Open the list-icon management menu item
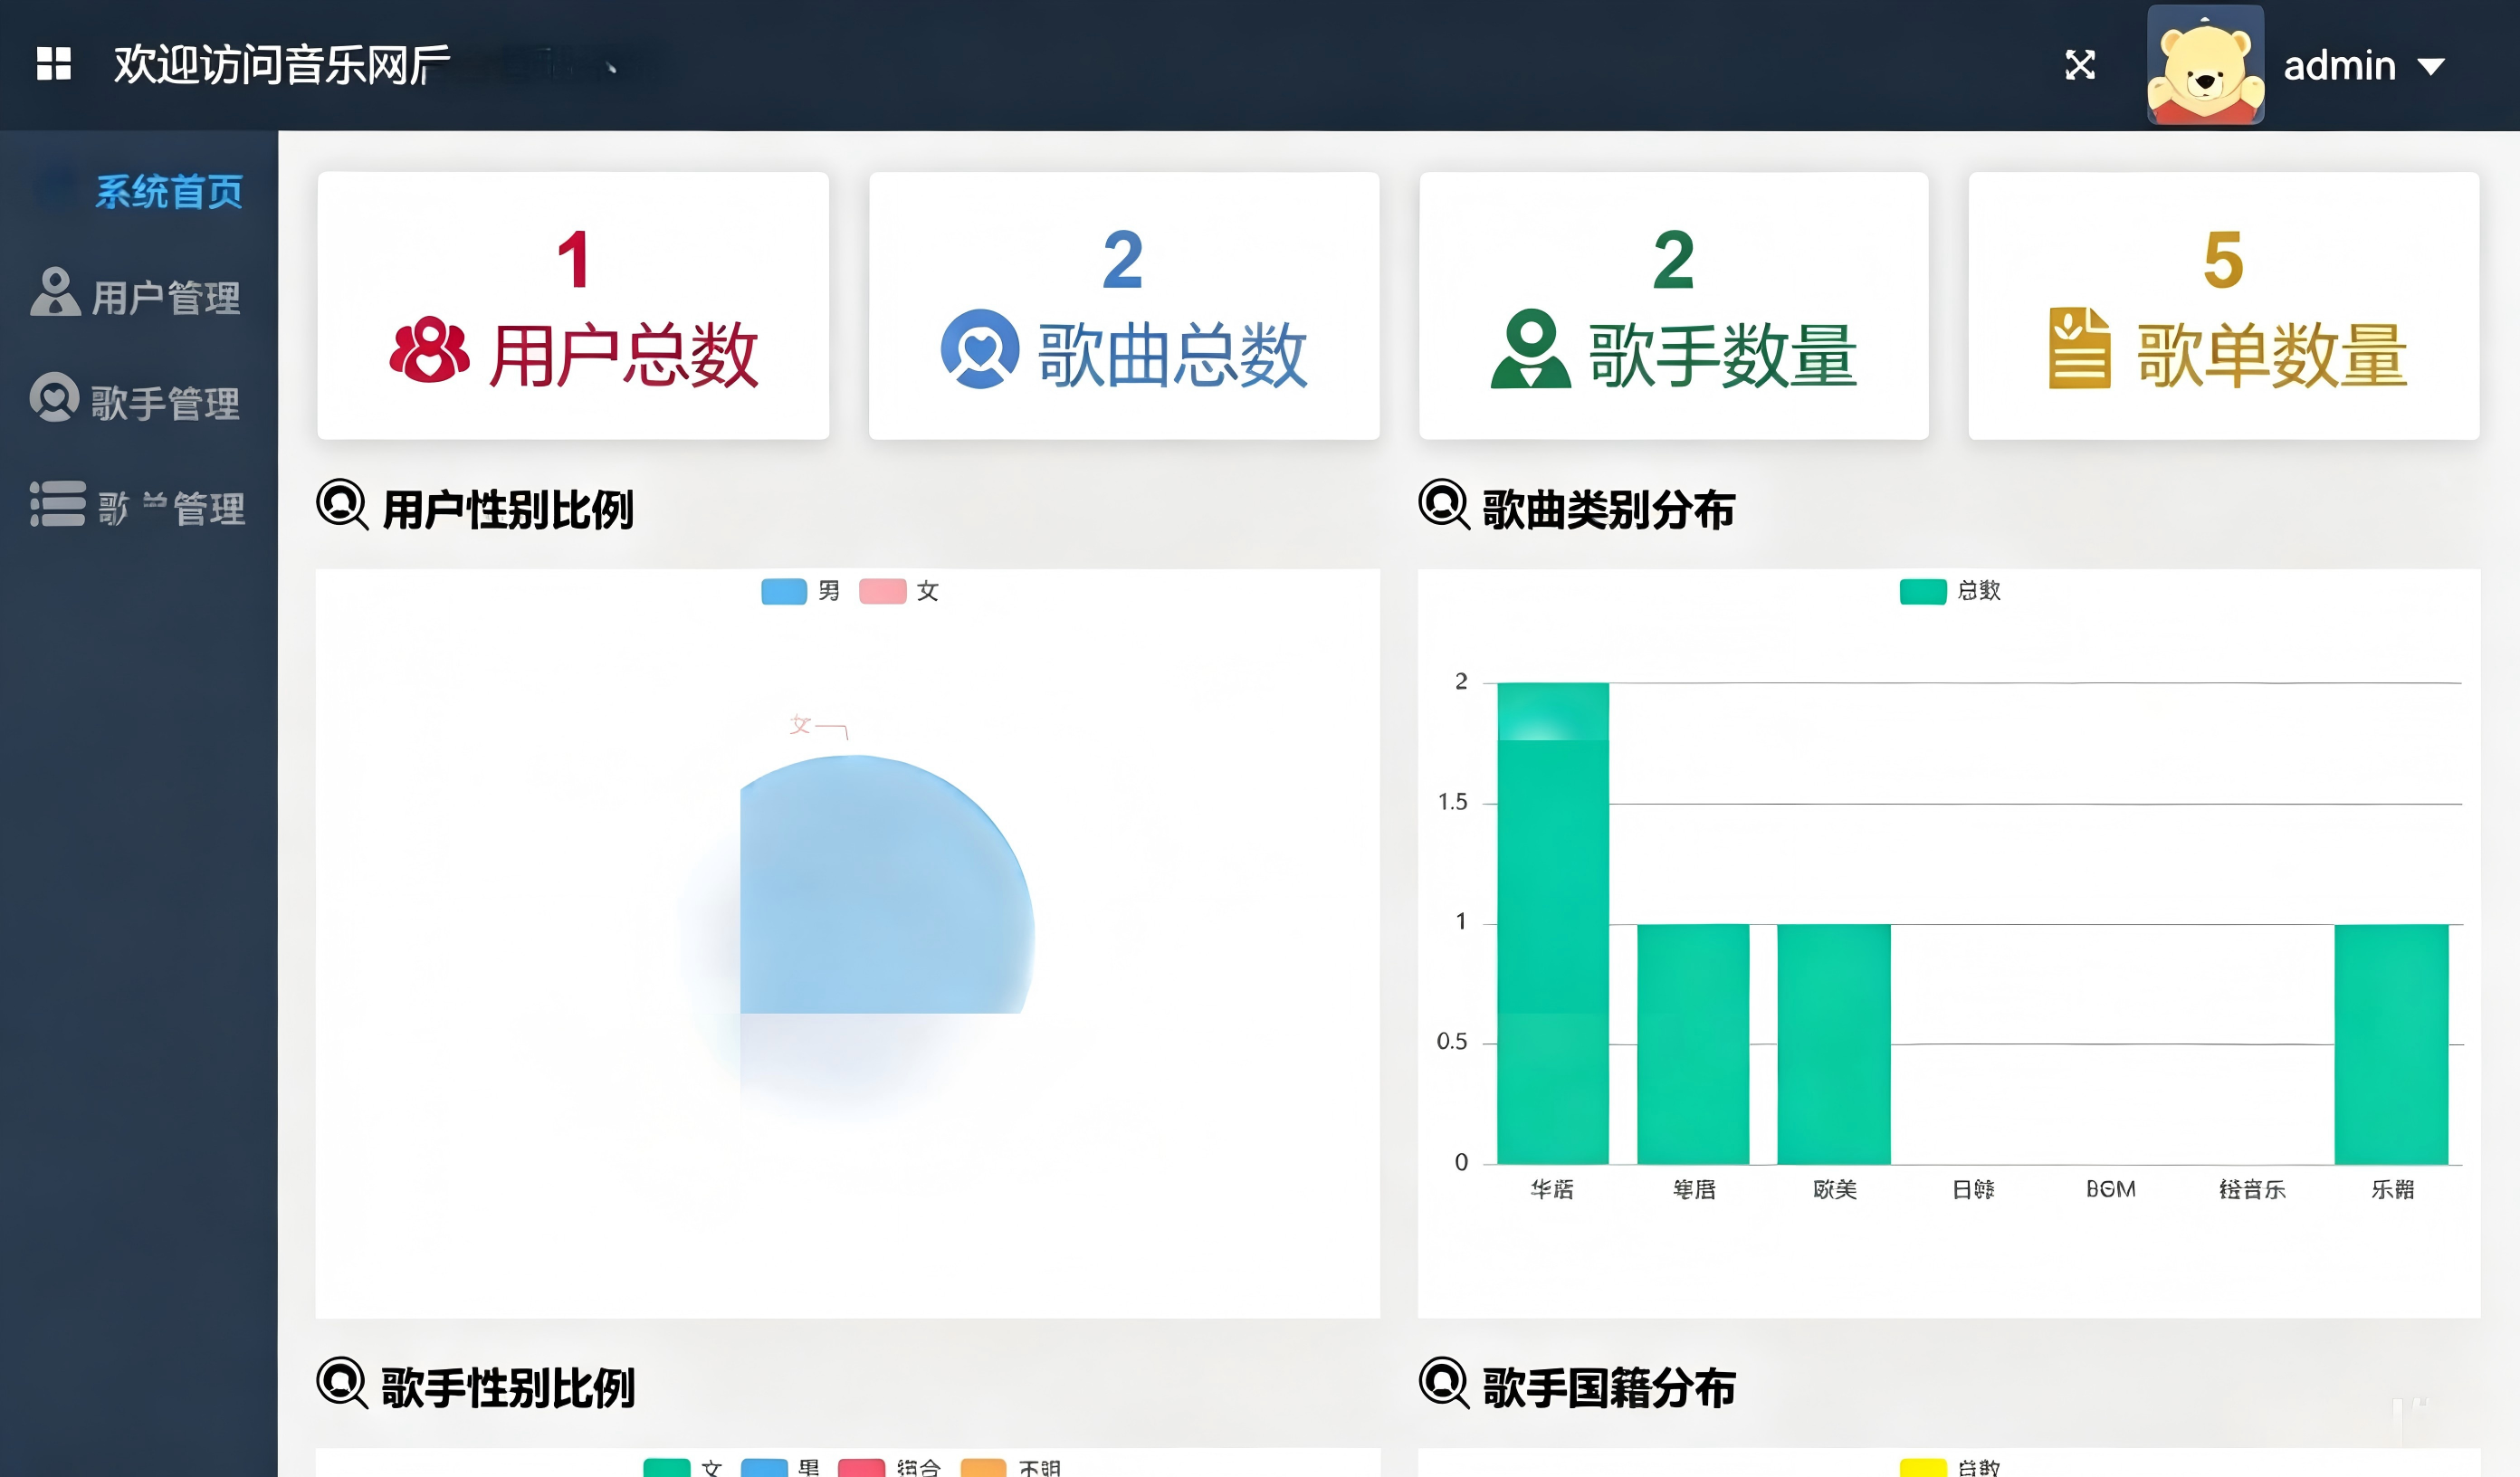Image resolution: width=2520 pixels, height=1477 pixels. [139, 507]
